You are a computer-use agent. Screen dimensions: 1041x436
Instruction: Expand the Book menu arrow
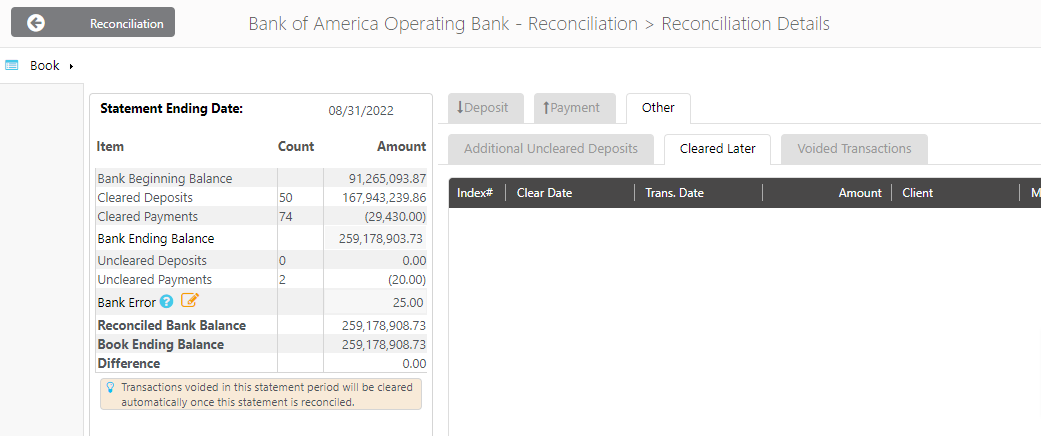[71, 66]
